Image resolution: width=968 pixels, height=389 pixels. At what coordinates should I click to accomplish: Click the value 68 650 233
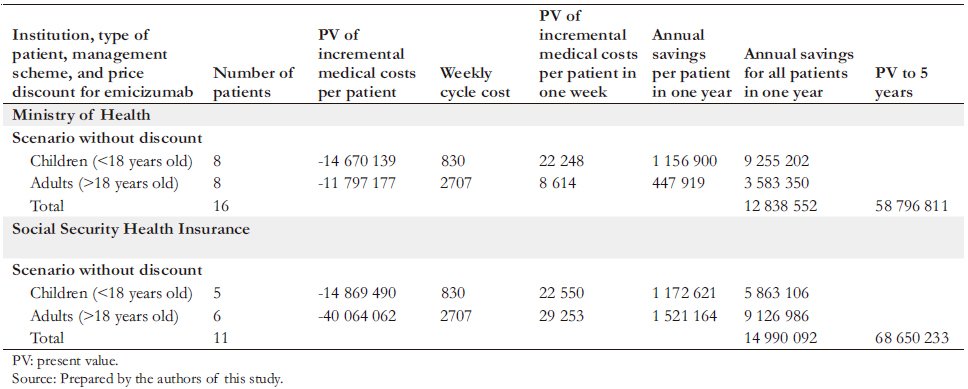pos(911,338)
